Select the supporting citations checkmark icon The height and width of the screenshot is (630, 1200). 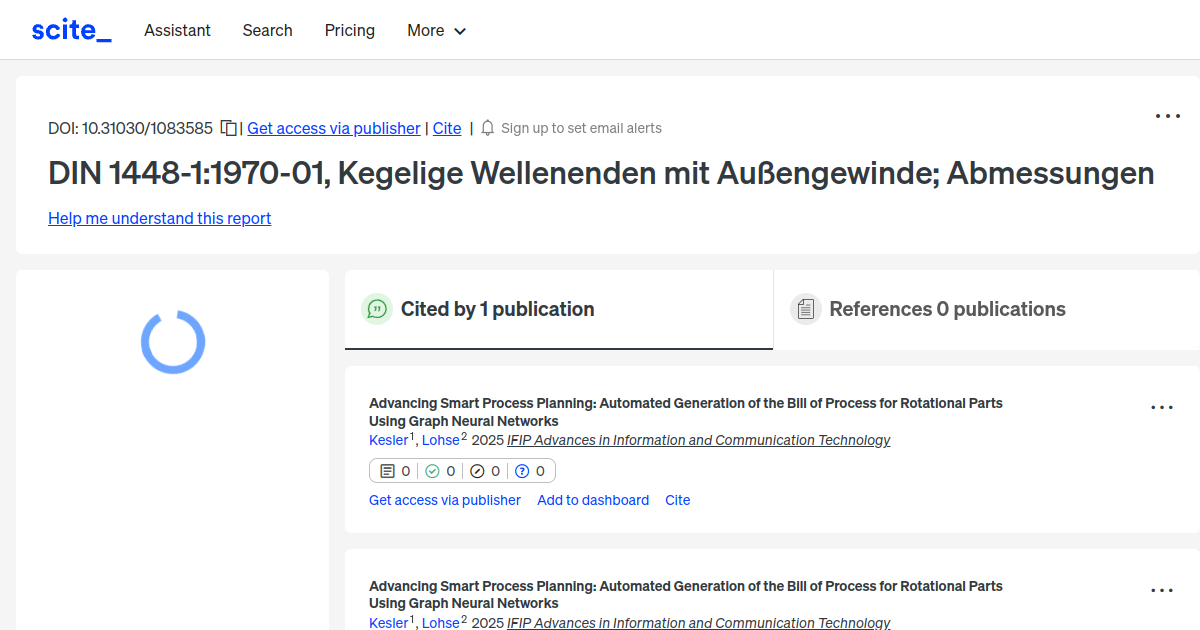pos(434,470)
